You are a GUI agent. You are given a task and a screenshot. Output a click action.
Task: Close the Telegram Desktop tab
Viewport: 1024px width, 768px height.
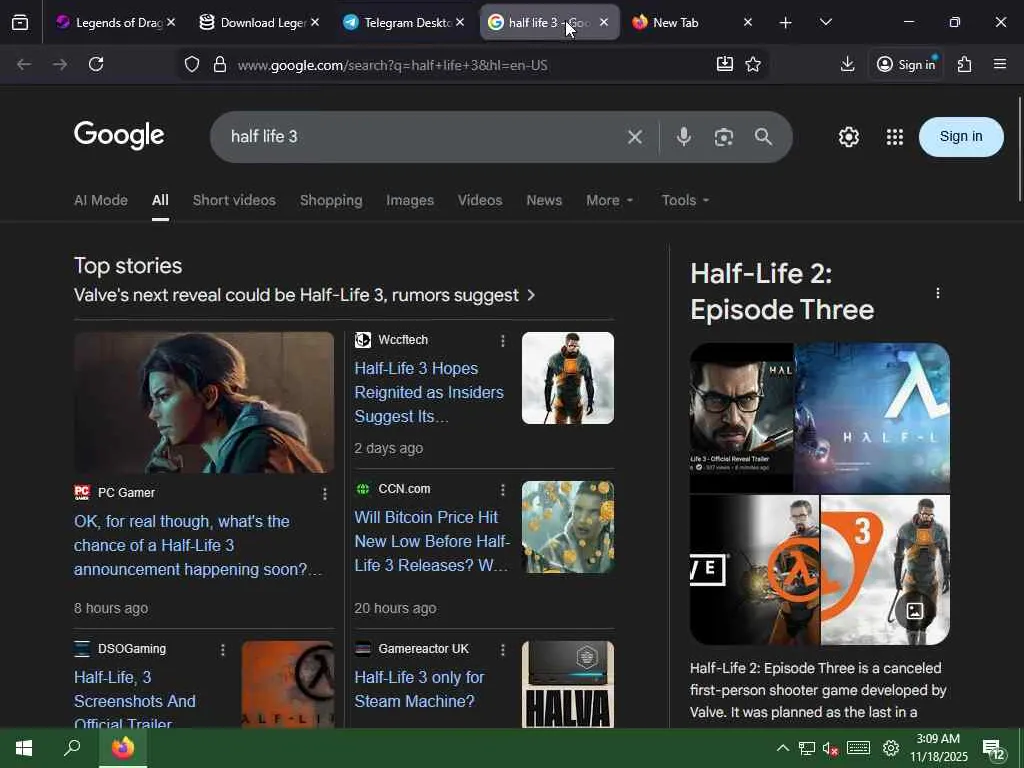click(x=460, y=22)
